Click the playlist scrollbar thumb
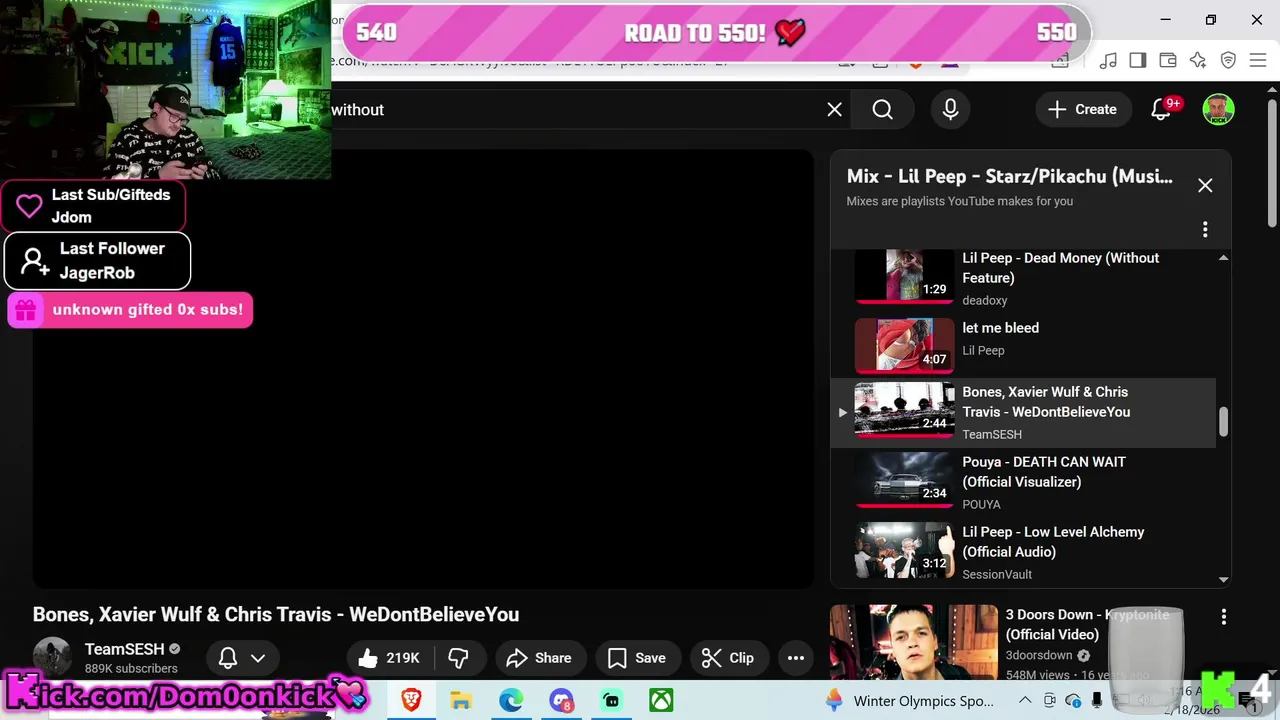The height and width of the screenshot is (720, 1280). click(x=1223, y=422)
